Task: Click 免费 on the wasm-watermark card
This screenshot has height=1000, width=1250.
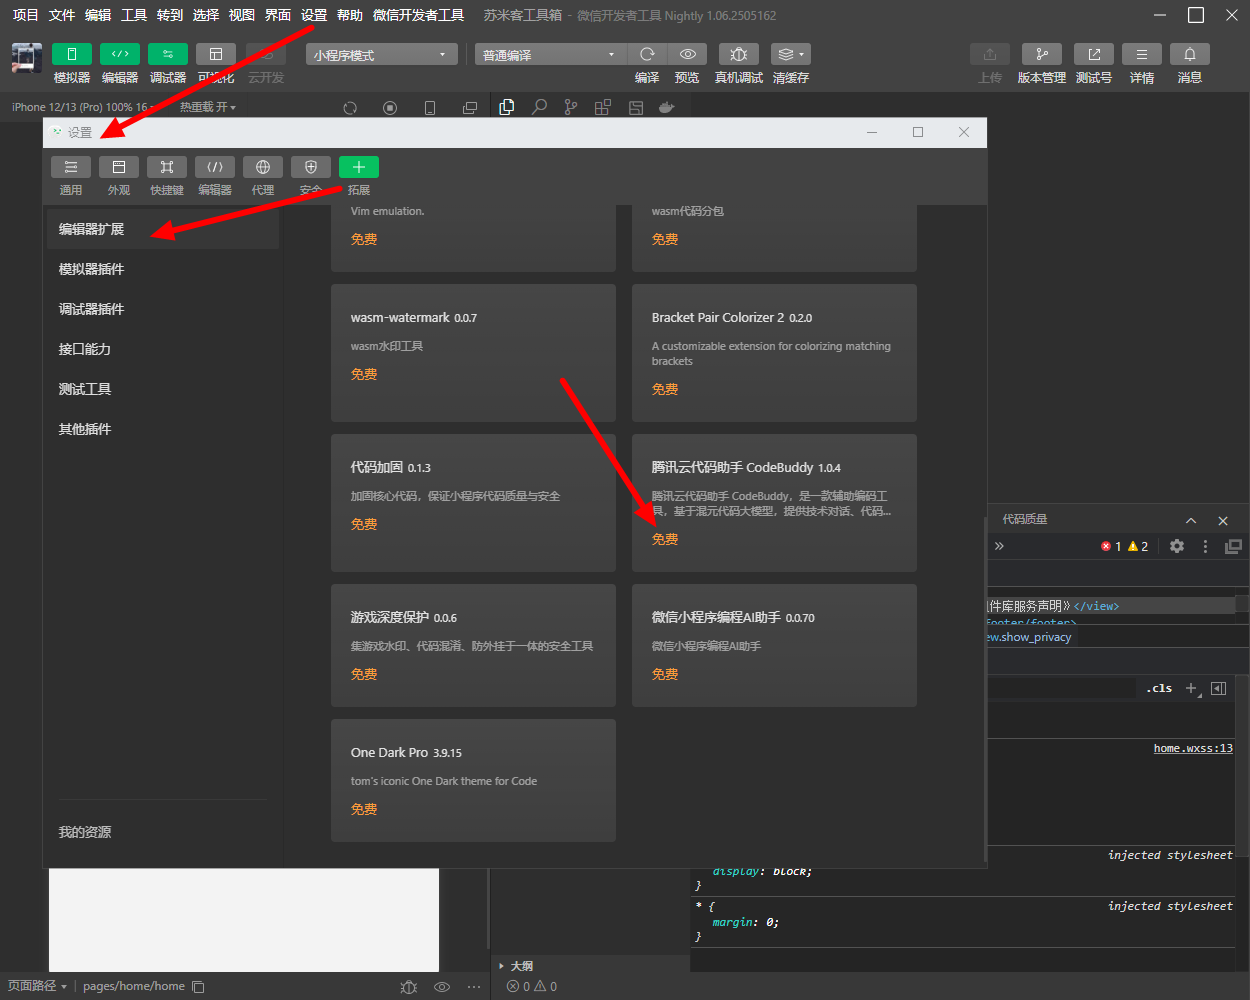Action: click(x=364, y=374)
